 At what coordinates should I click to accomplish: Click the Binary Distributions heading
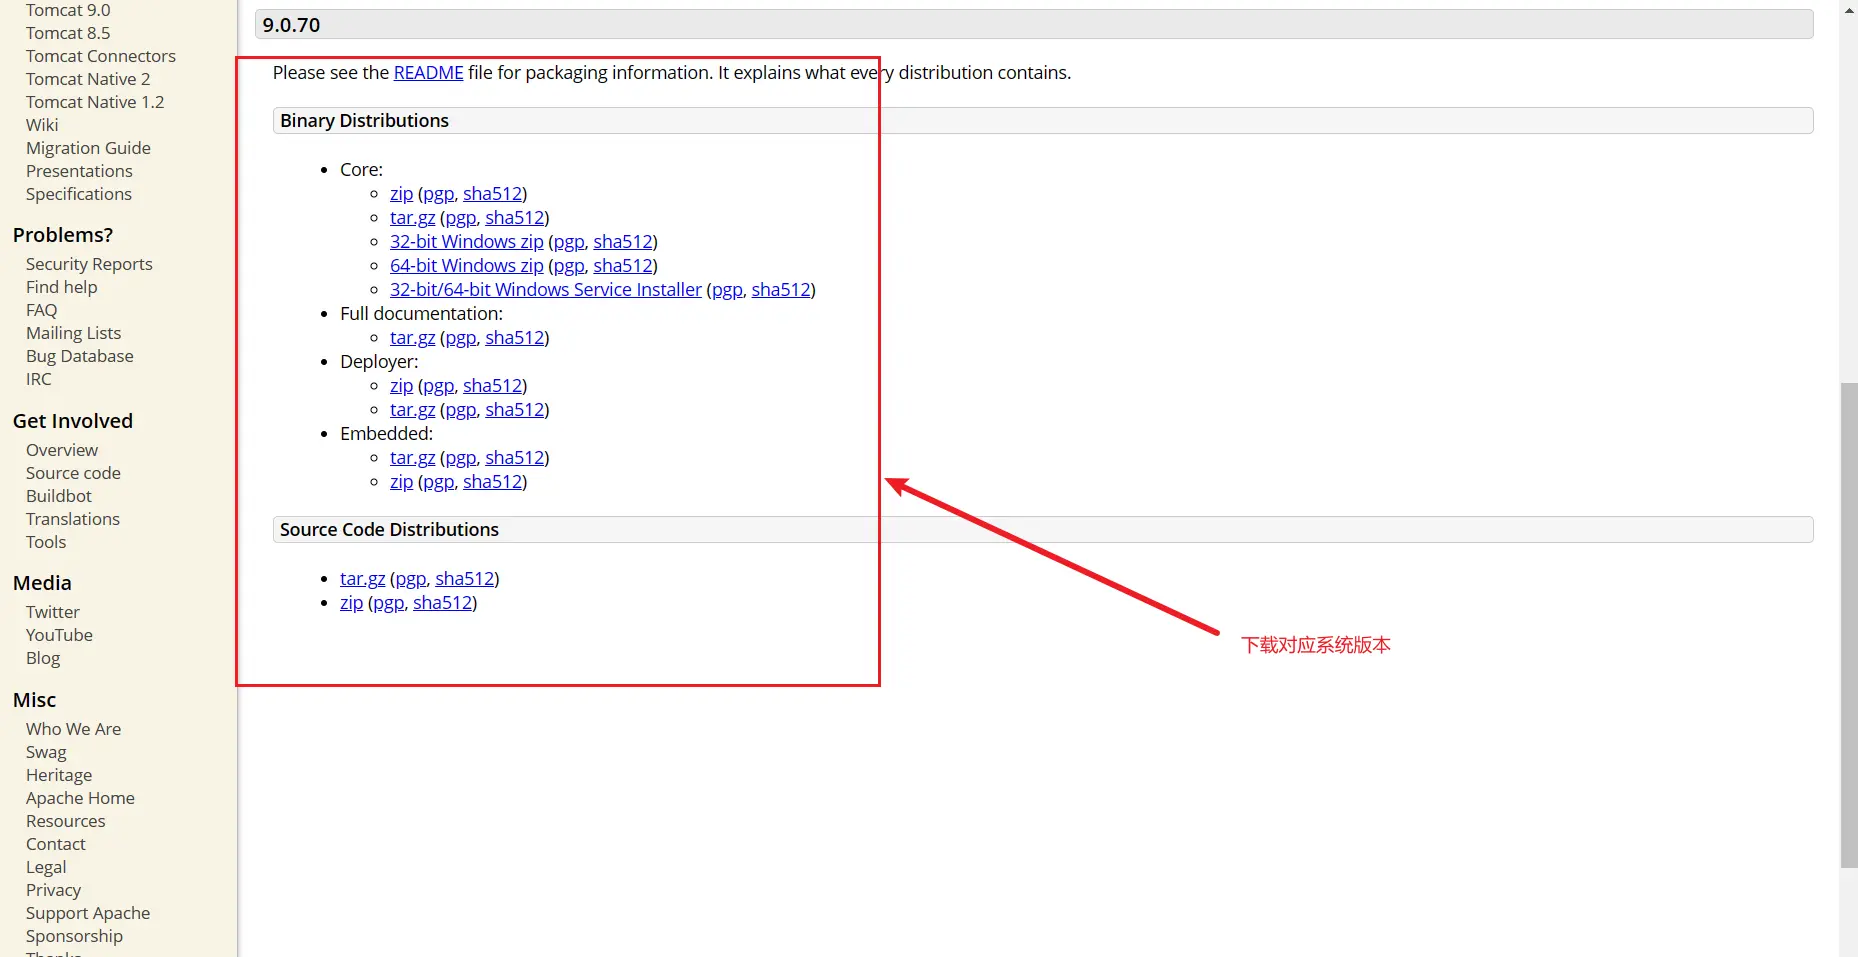click(x=1043, y=121)
